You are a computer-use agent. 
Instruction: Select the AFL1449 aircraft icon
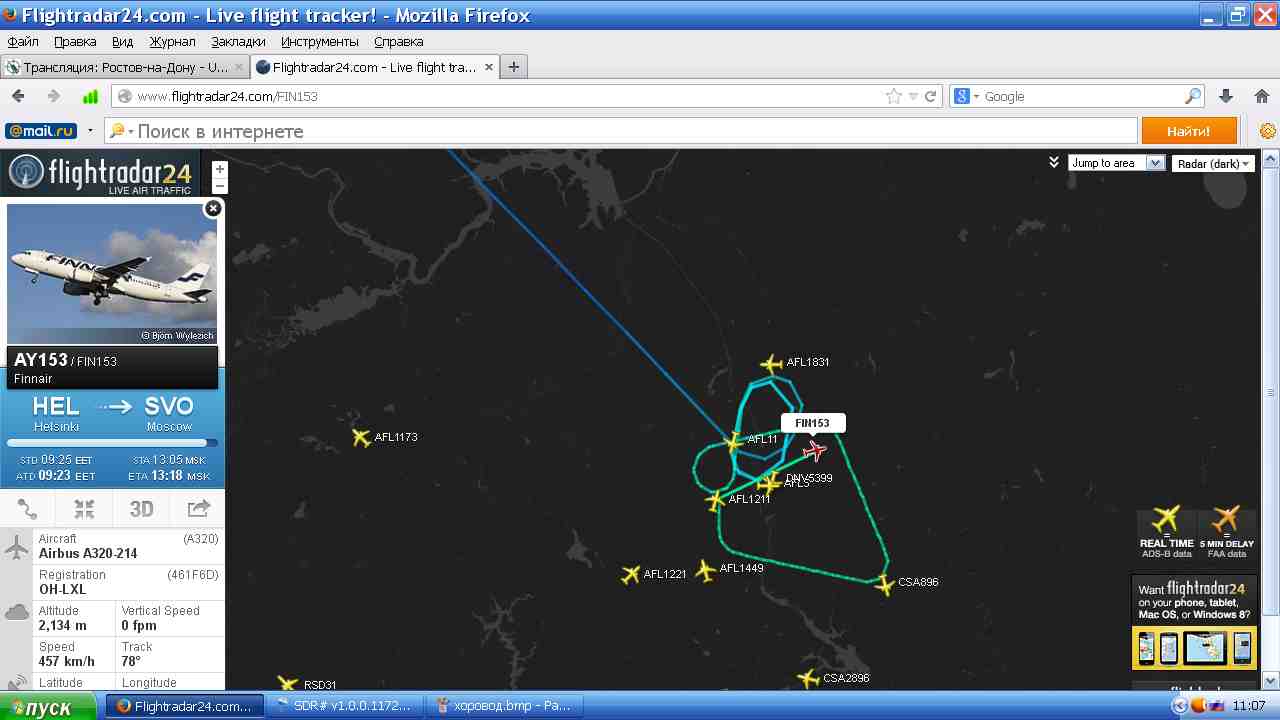point(705,571)
